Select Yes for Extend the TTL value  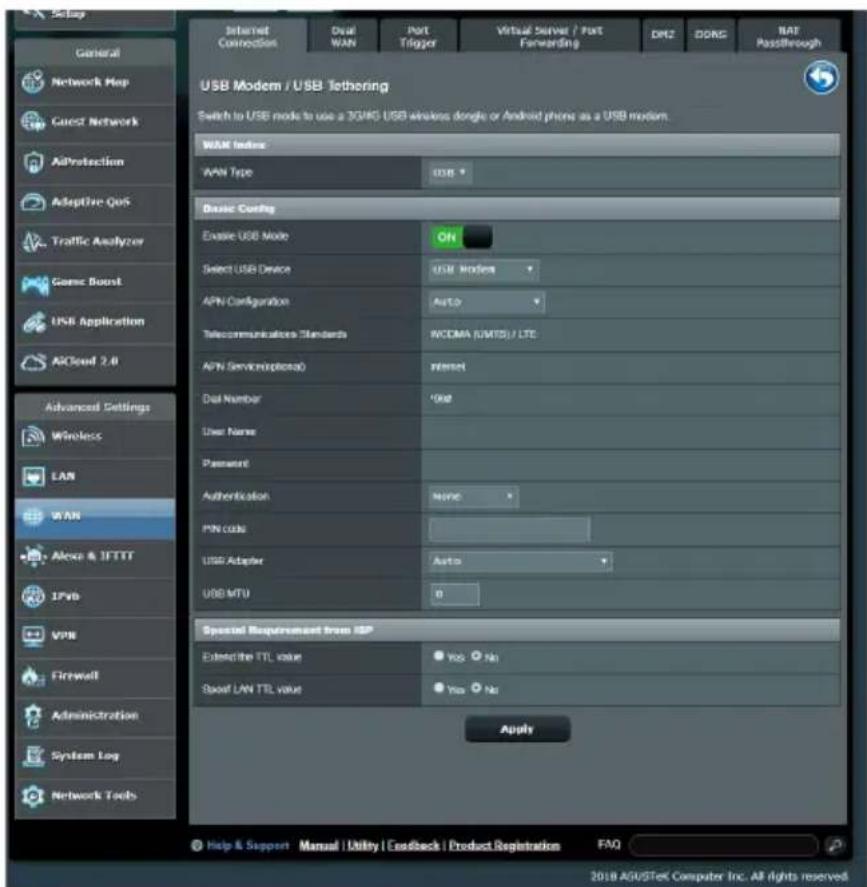tap(438, 656)
